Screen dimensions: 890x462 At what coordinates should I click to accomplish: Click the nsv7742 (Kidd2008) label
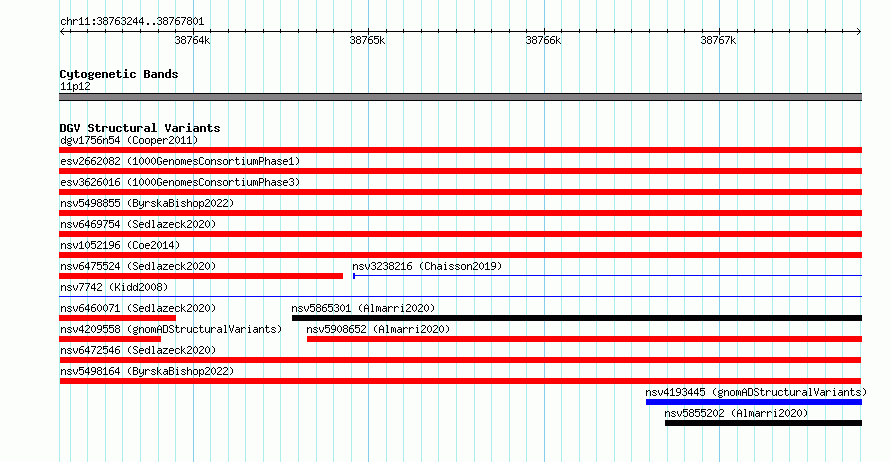point(114,287)
